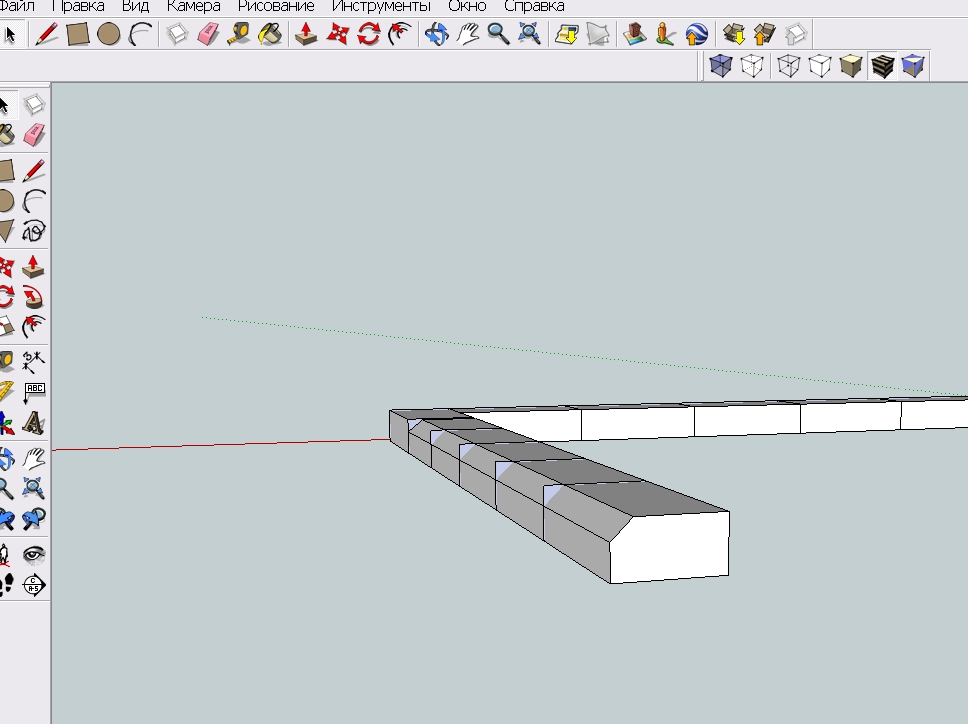The image size is (968, 724).
Task: Activate the Text label (ABC) tool
Action: [35, 390]
